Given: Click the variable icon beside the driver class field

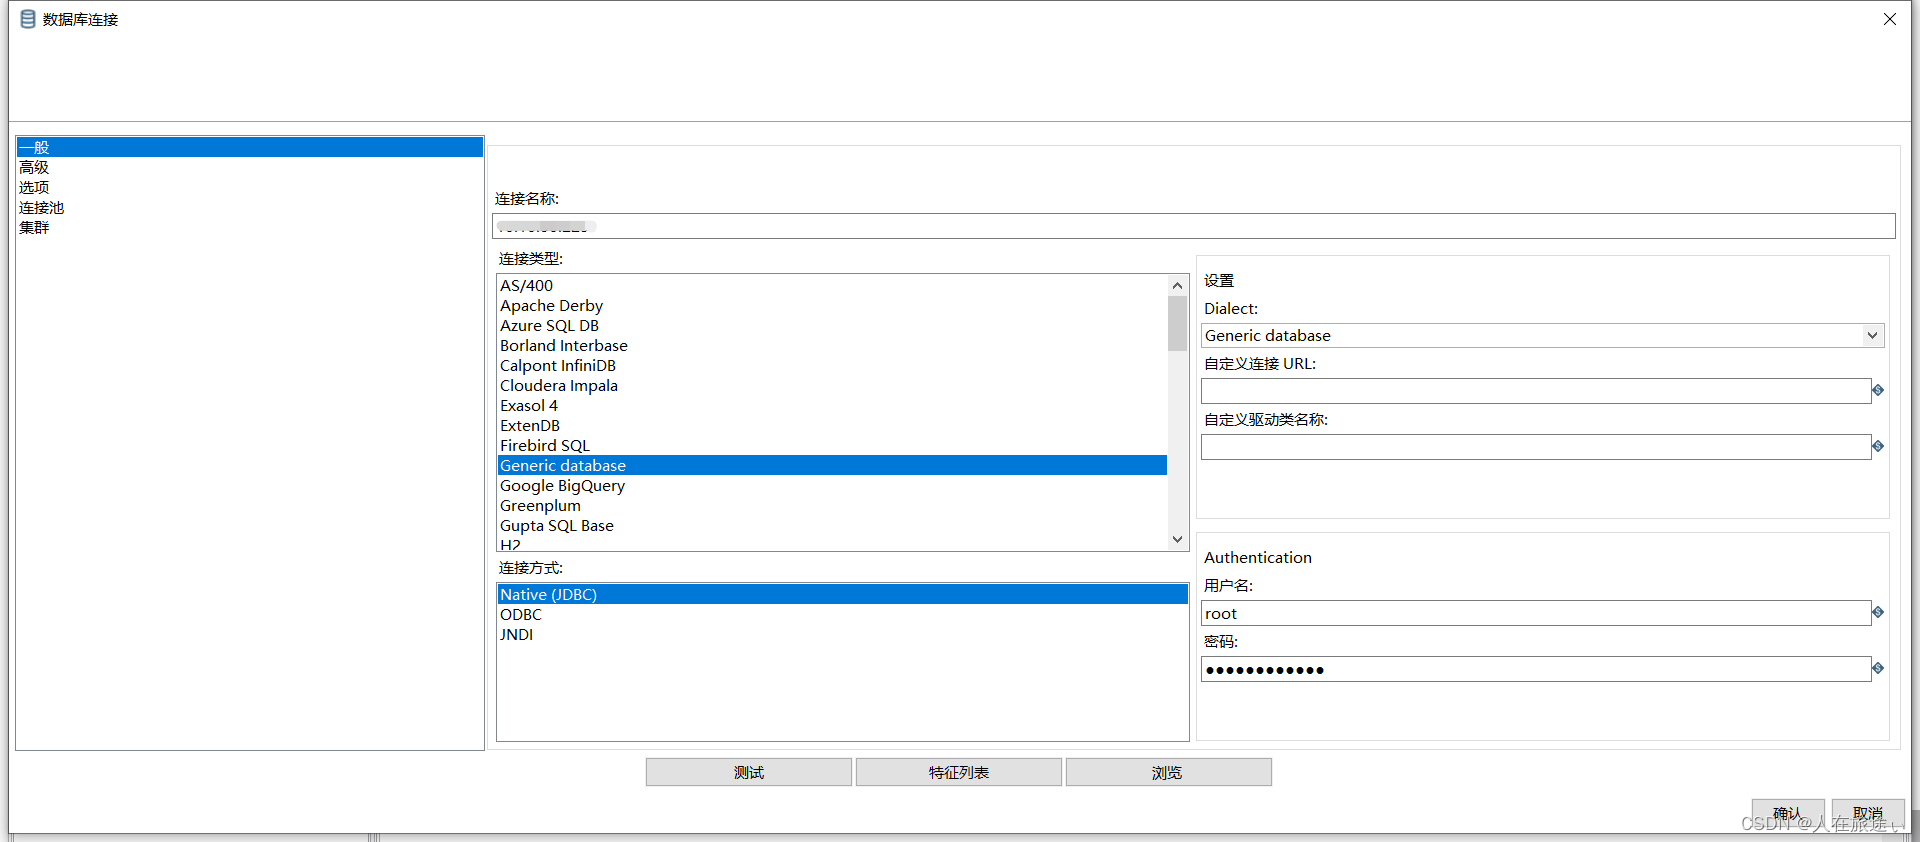Looking at the screenshot, I should point(1878,446).
